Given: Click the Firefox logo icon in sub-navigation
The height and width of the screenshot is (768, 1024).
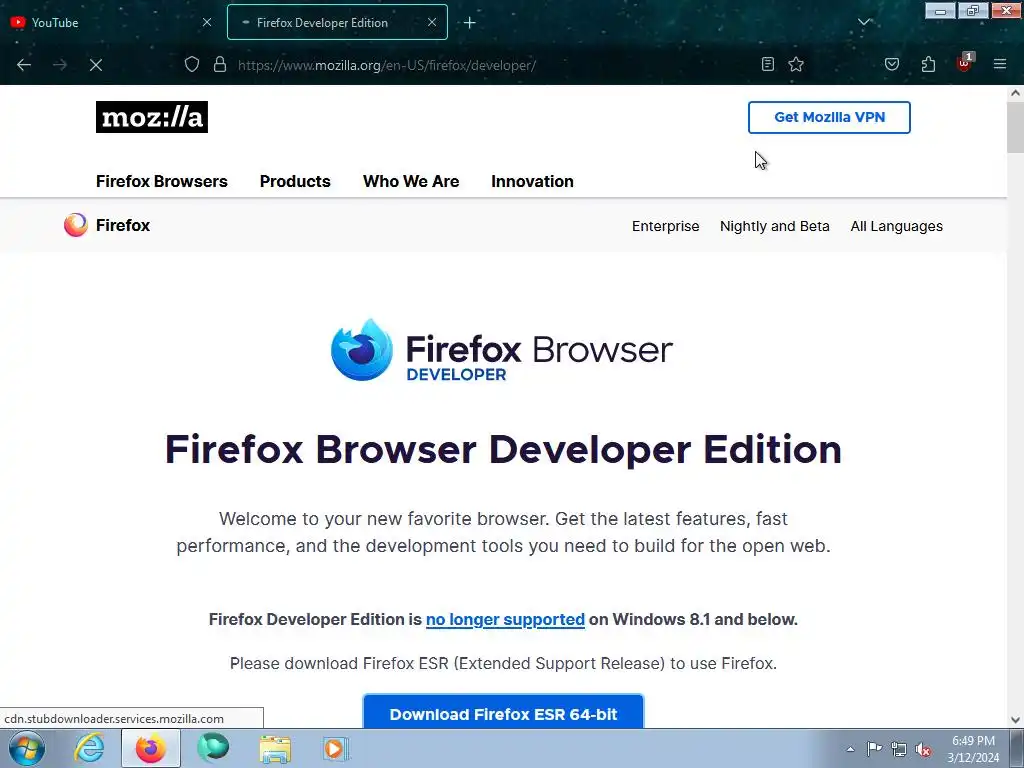Looking at the screenshot, I should click(76, 225).
